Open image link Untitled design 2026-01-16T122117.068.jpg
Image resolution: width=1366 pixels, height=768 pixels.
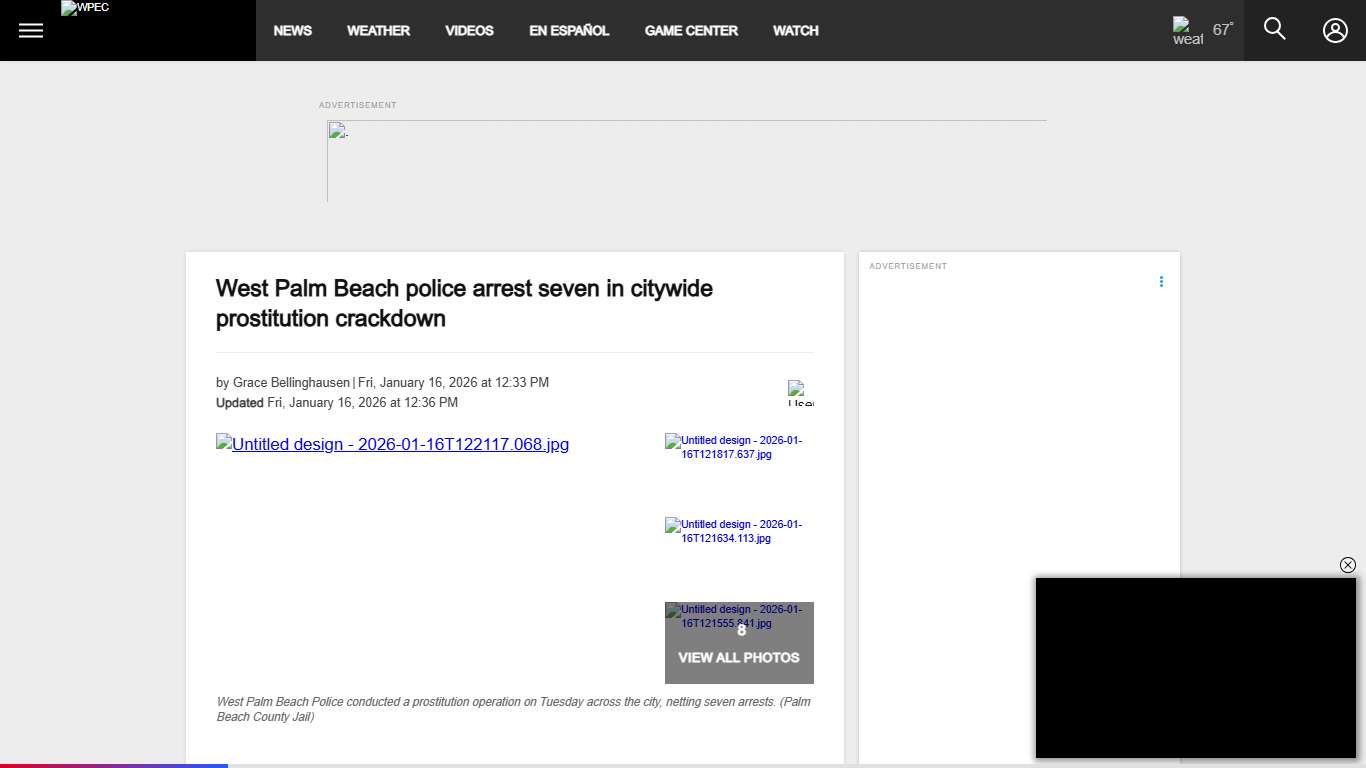pyautogui.click(x=392, y=444)
